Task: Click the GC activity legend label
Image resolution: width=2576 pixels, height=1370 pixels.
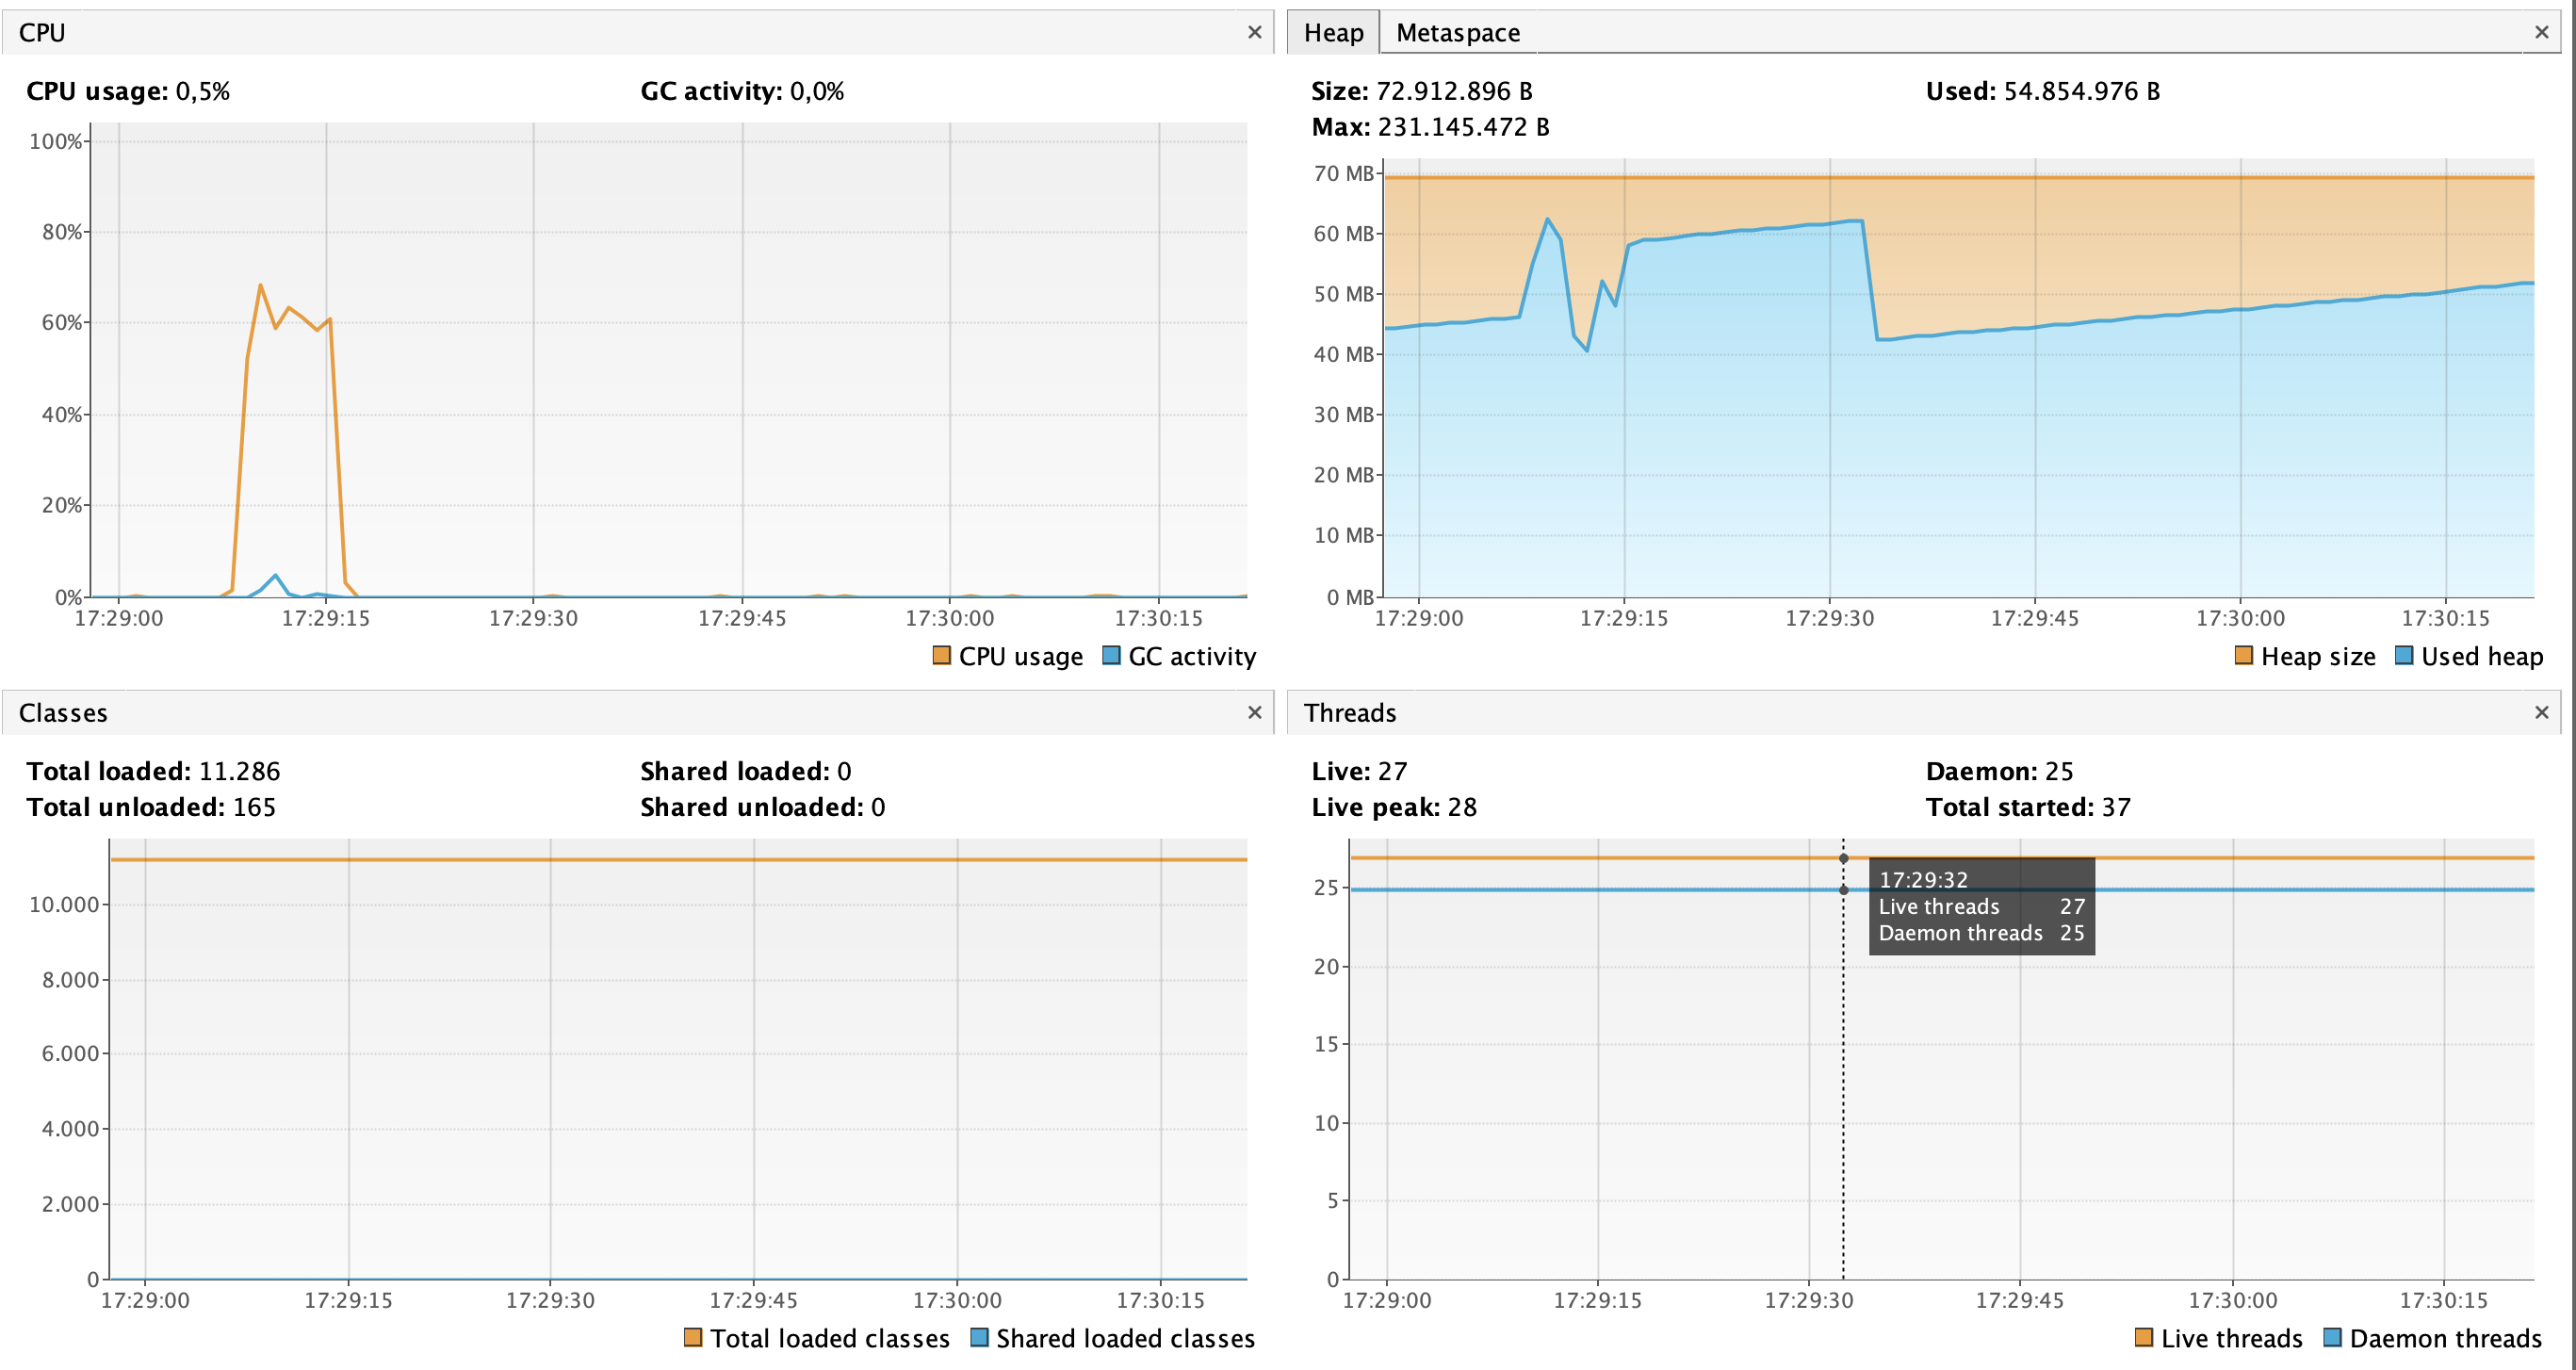Action: point(1192,656)
